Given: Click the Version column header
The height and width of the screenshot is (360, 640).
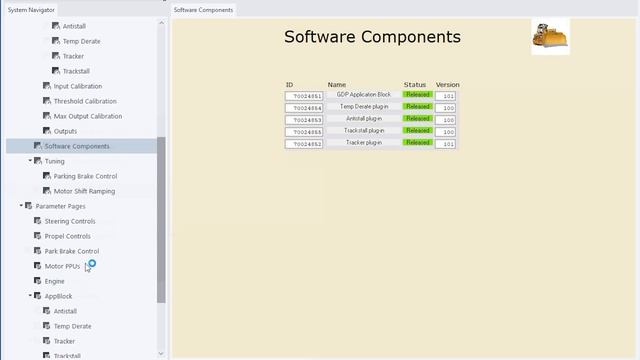Looking at the screenshot, I should 447,85.
